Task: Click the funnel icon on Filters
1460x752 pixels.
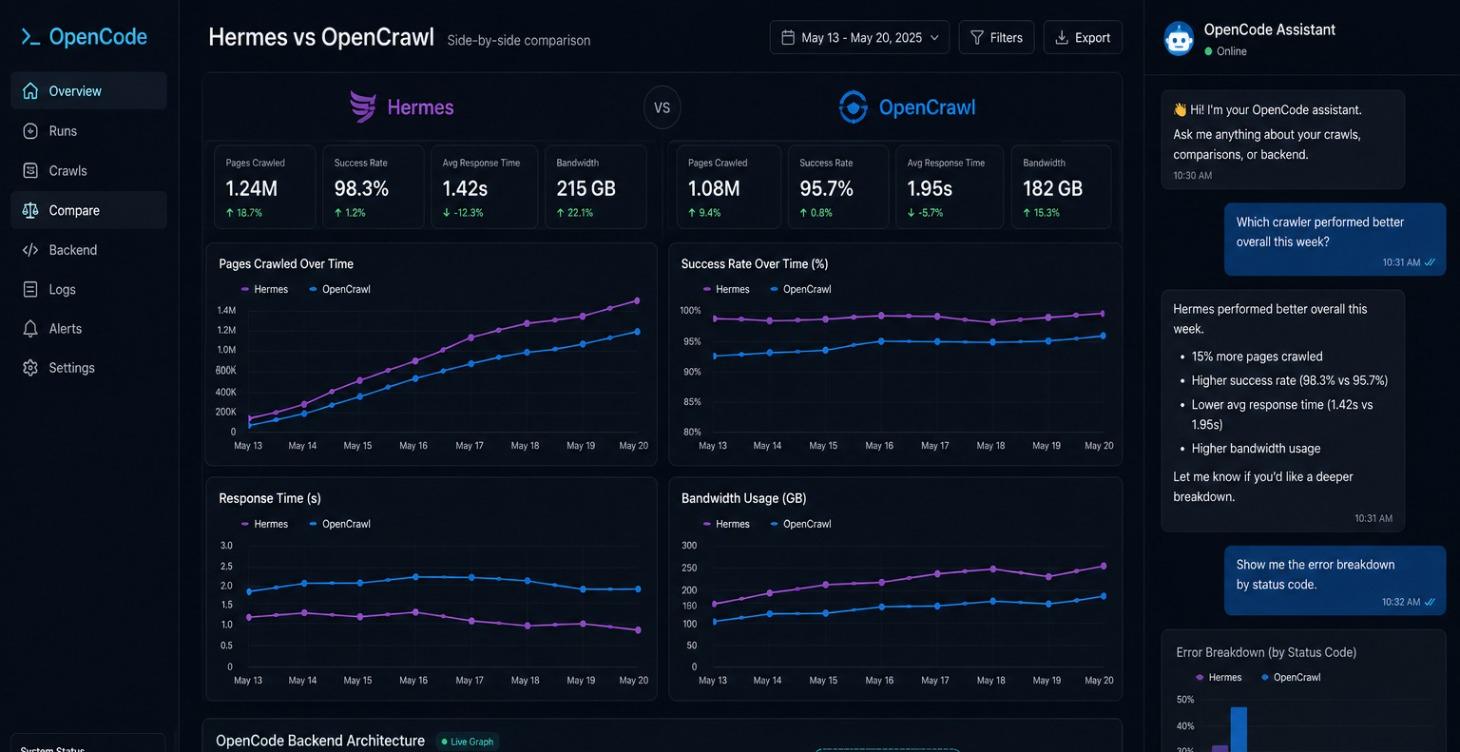Action: pos(977,37)
